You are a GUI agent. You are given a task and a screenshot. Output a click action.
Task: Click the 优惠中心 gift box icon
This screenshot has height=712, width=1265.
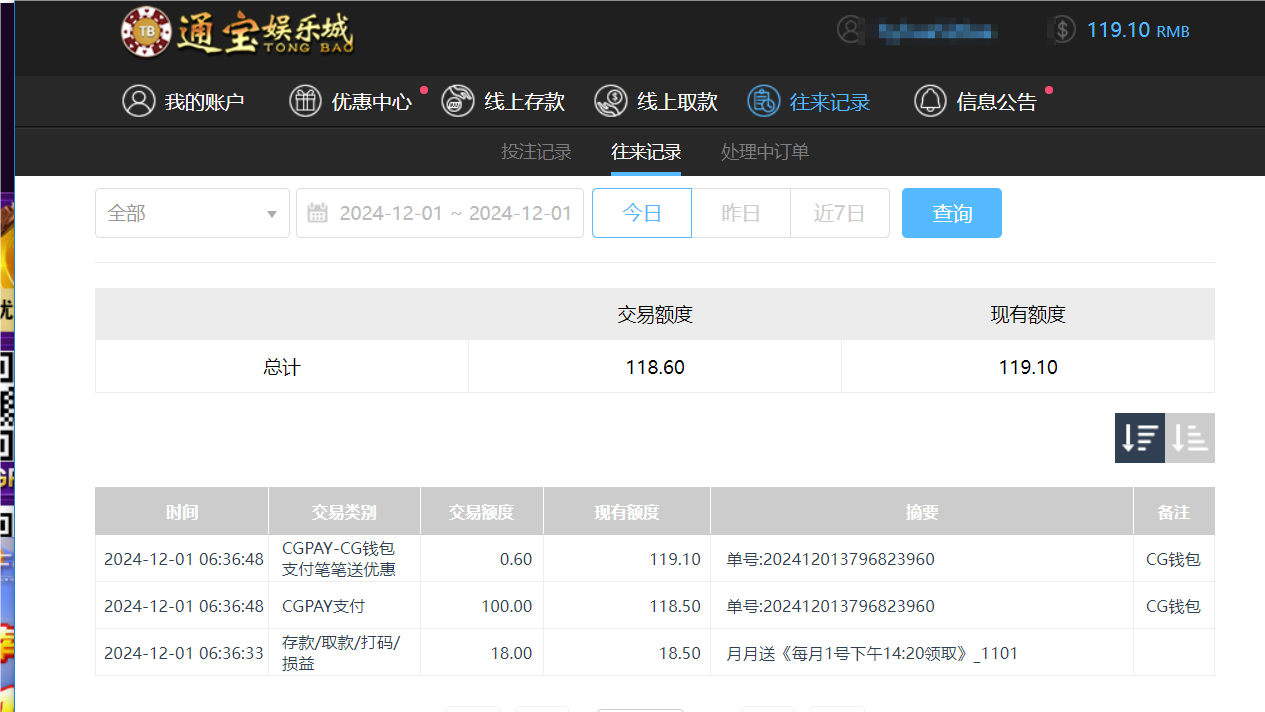pyautogui.click(x=305, y=100)
